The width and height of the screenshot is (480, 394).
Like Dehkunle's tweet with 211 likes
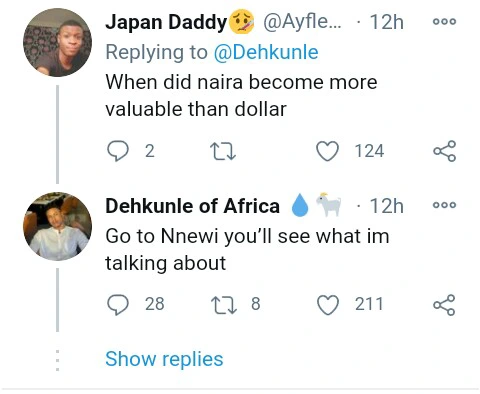click(327, 305)
